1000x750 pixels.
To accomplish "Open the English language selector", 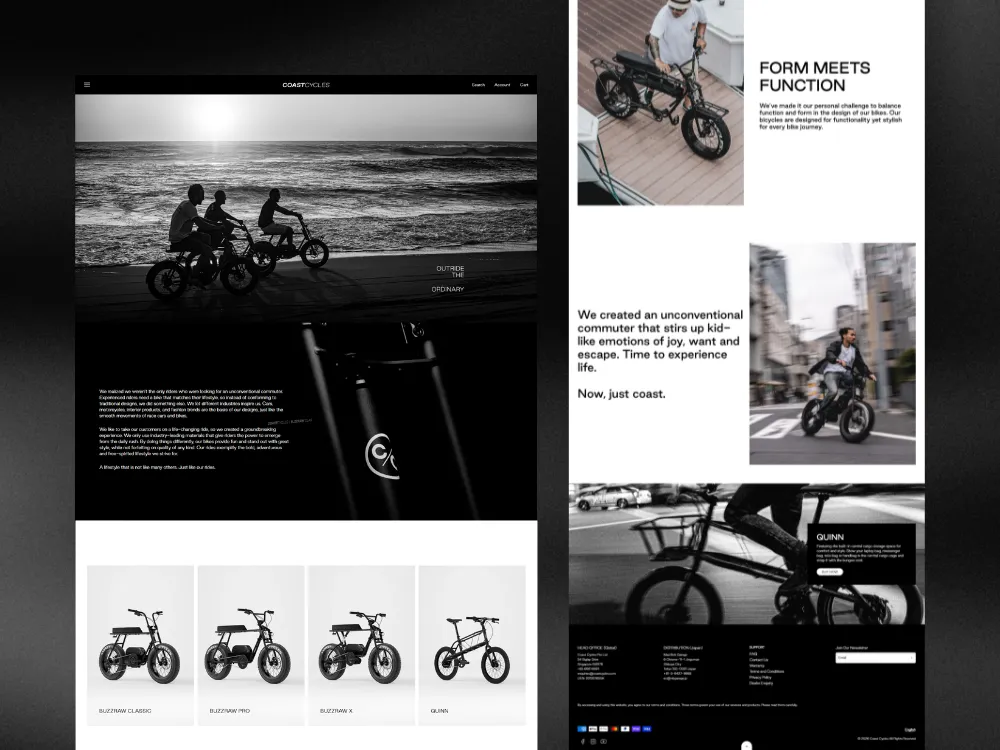I will pyautogui.click(x=910, y=730).
